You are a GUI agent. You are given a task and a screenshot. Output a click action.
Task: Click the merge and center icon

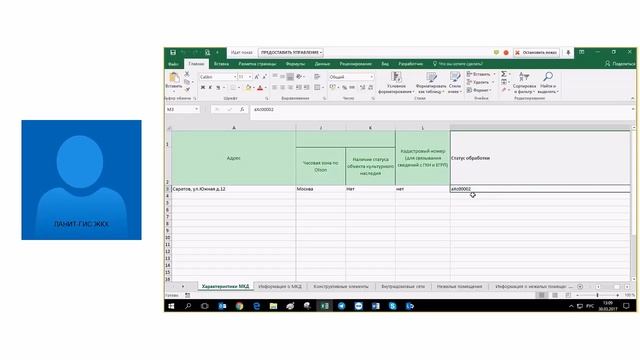[317, 87]
